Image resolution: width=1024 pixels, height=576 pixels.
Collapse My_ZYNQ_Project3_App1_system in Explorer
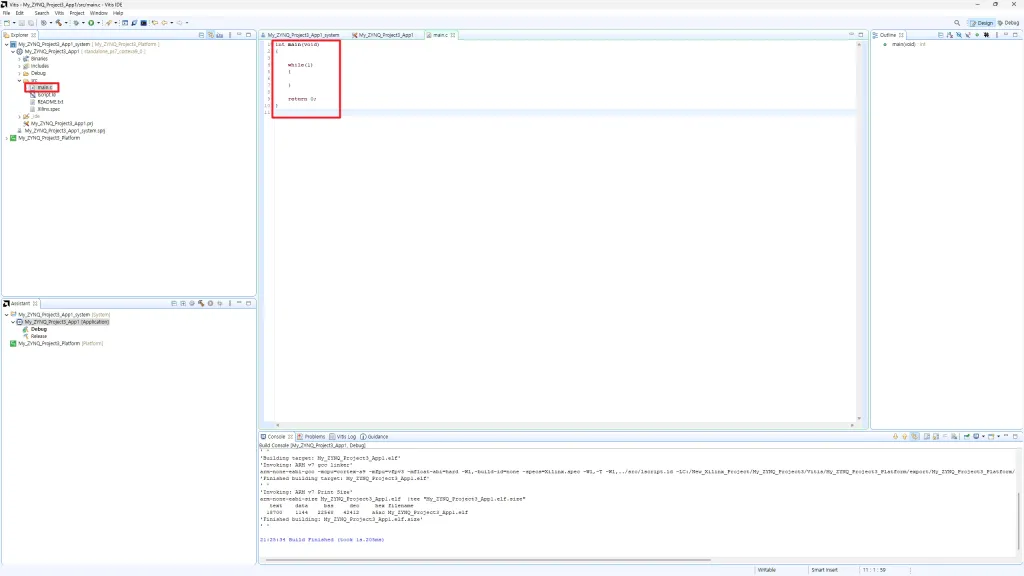[x=7, y=44]
